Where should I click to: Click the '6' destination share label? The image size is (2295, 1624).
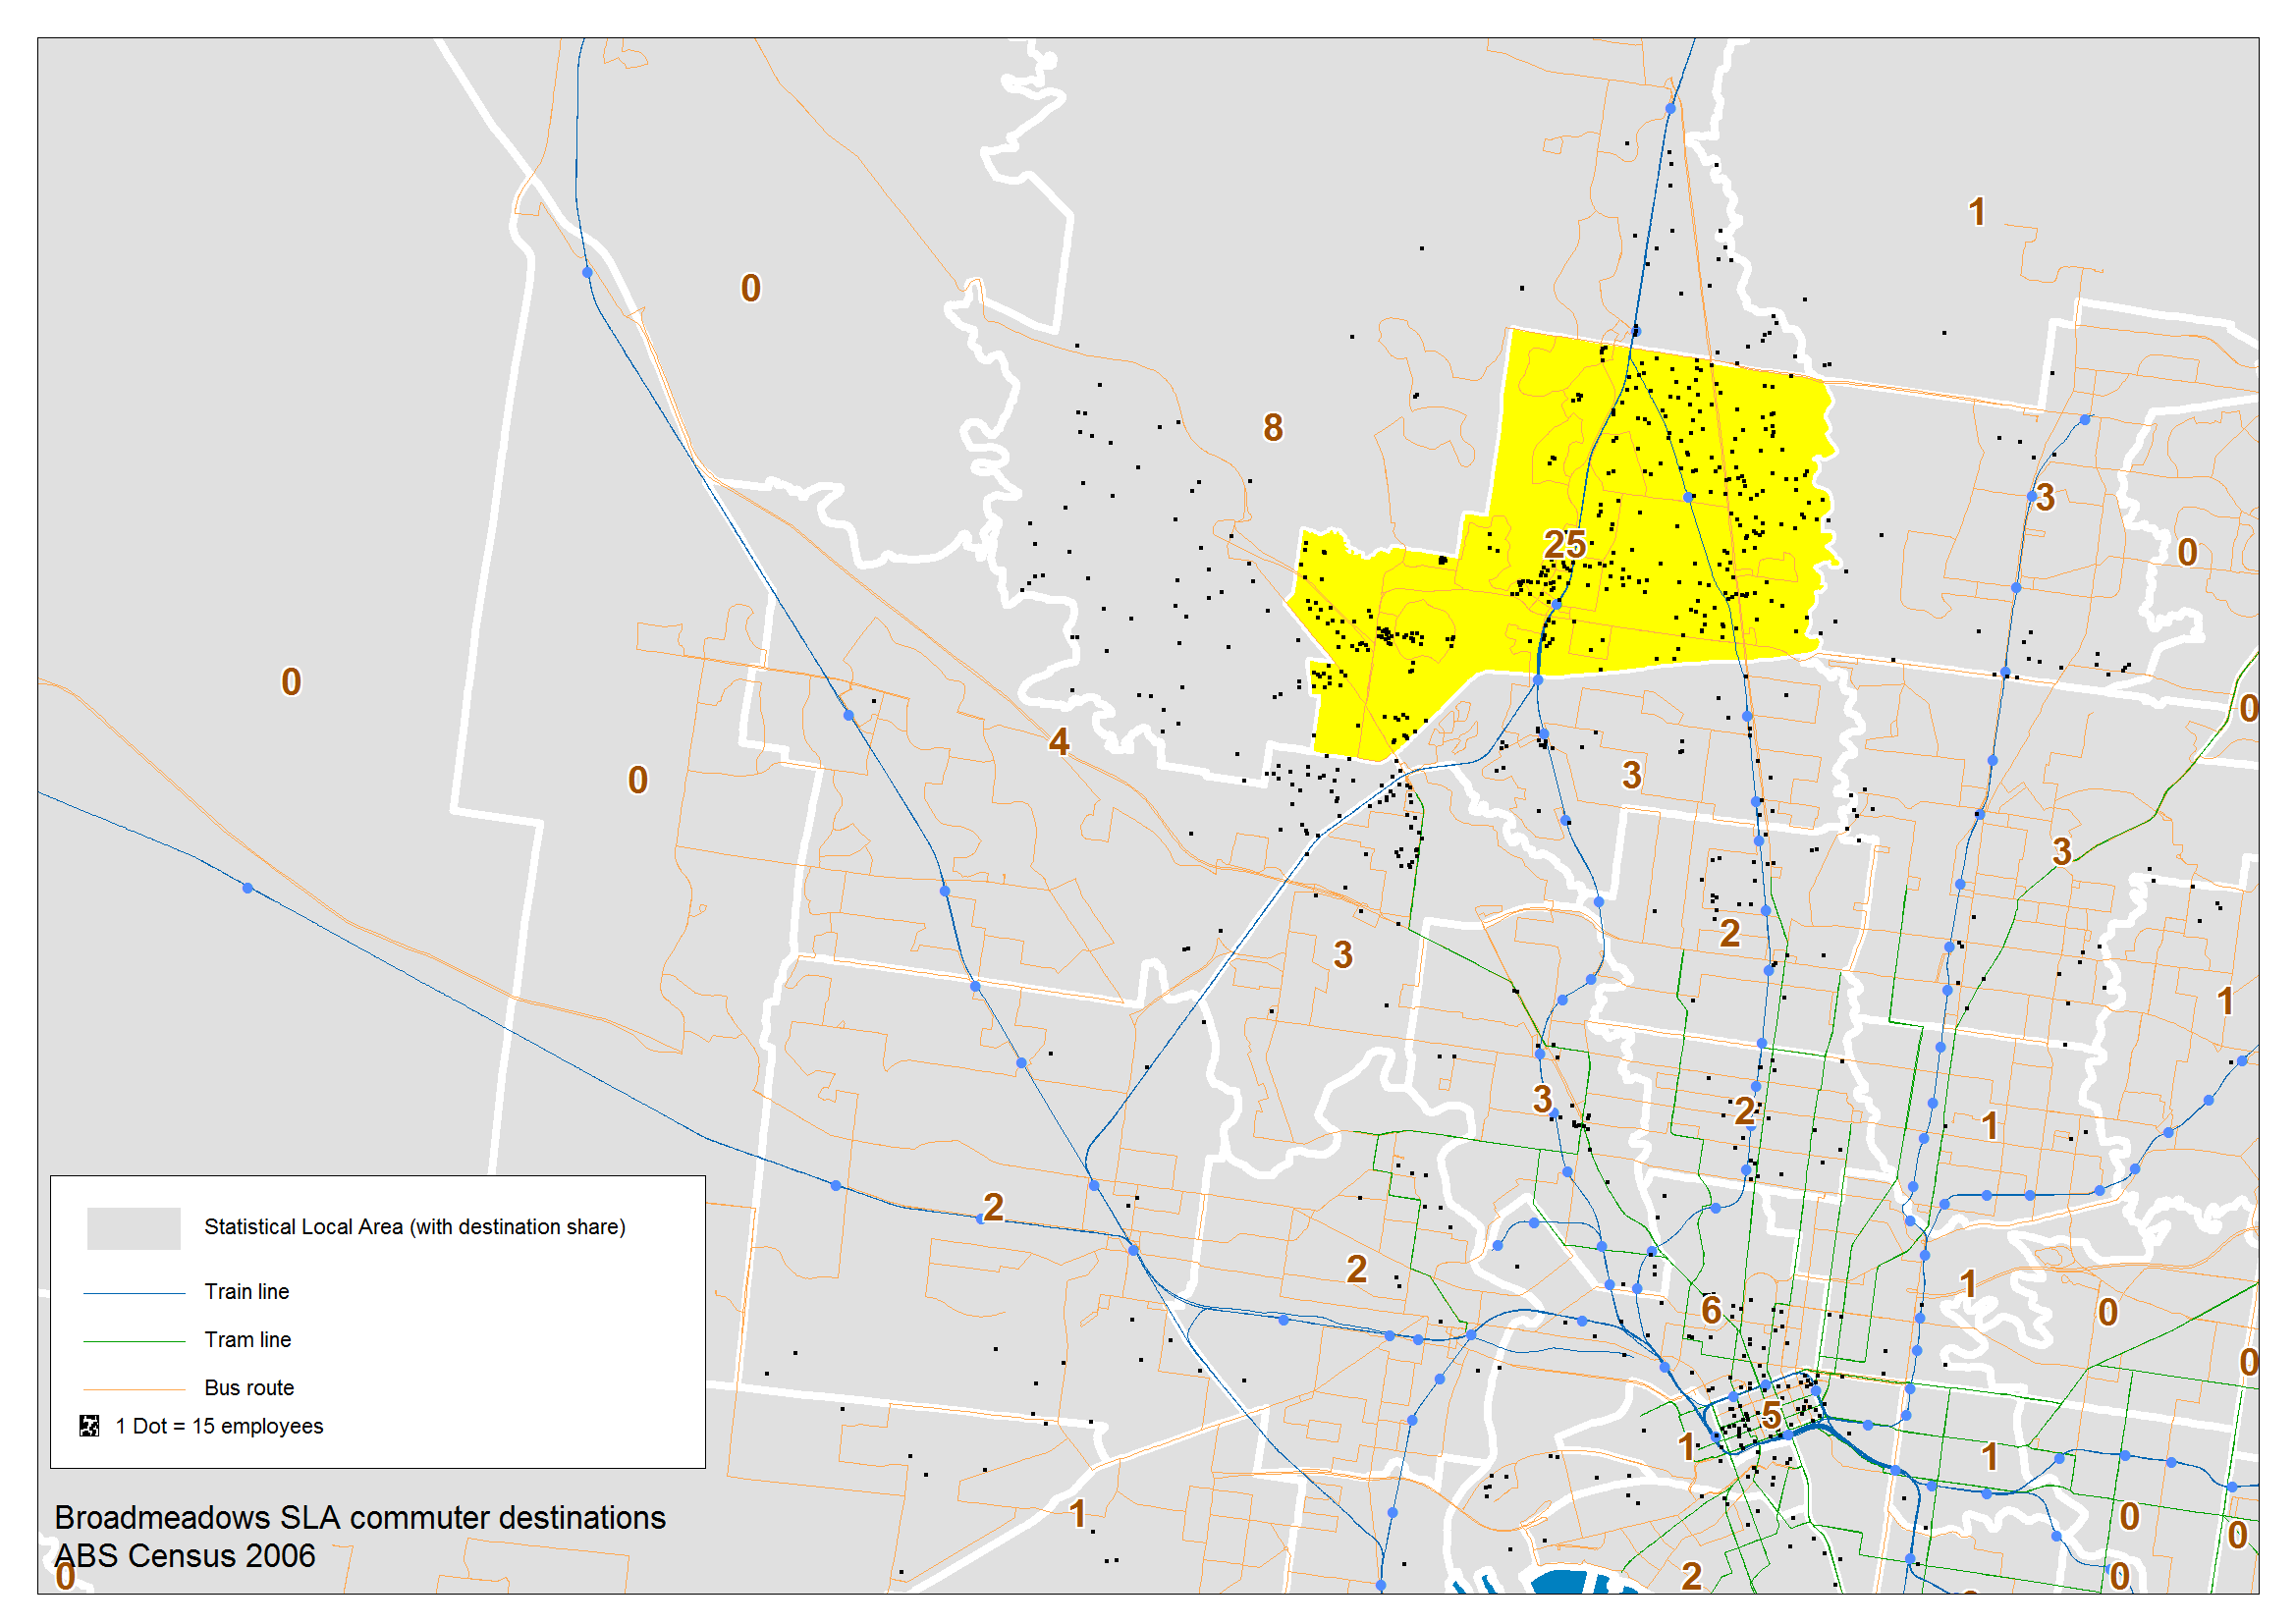point(1711,1310)
